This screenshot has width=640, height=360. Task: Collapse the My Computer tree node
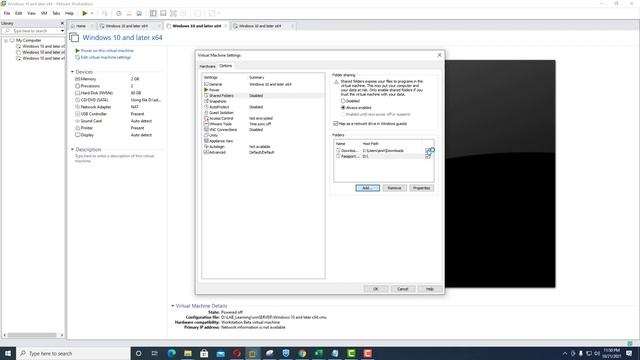click(6, 40)
